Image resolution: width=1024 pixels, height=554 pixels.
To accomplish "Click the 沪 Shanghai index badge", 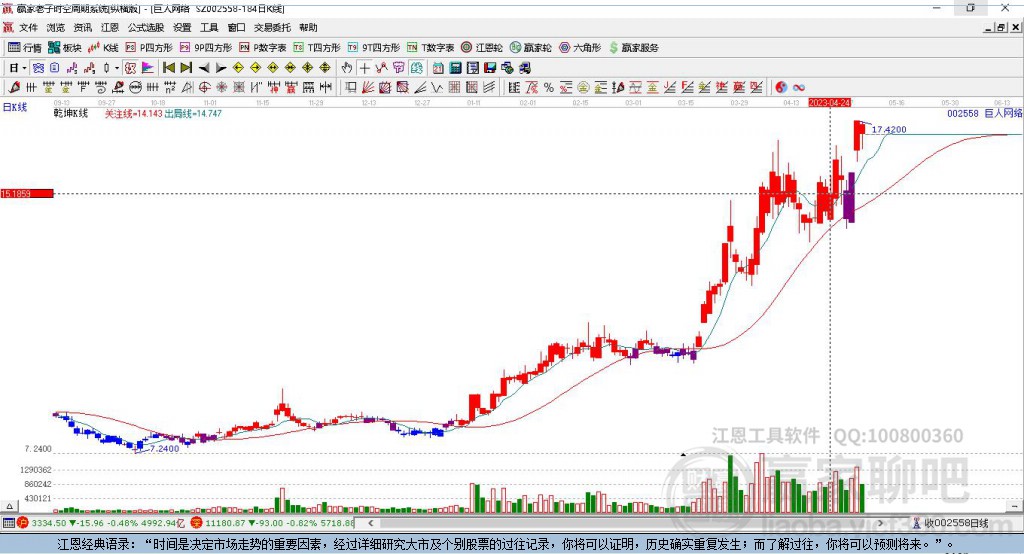I will 23,523.
